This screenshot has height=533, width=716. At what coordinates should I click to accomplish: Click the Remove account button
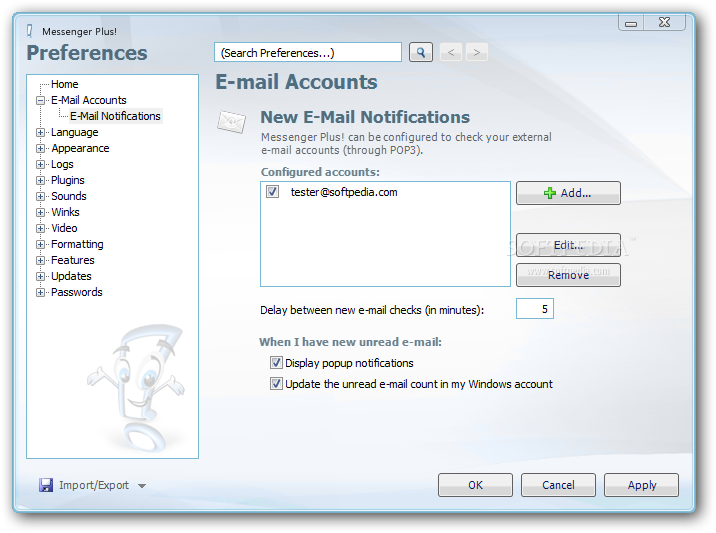(x=568, y=275)
